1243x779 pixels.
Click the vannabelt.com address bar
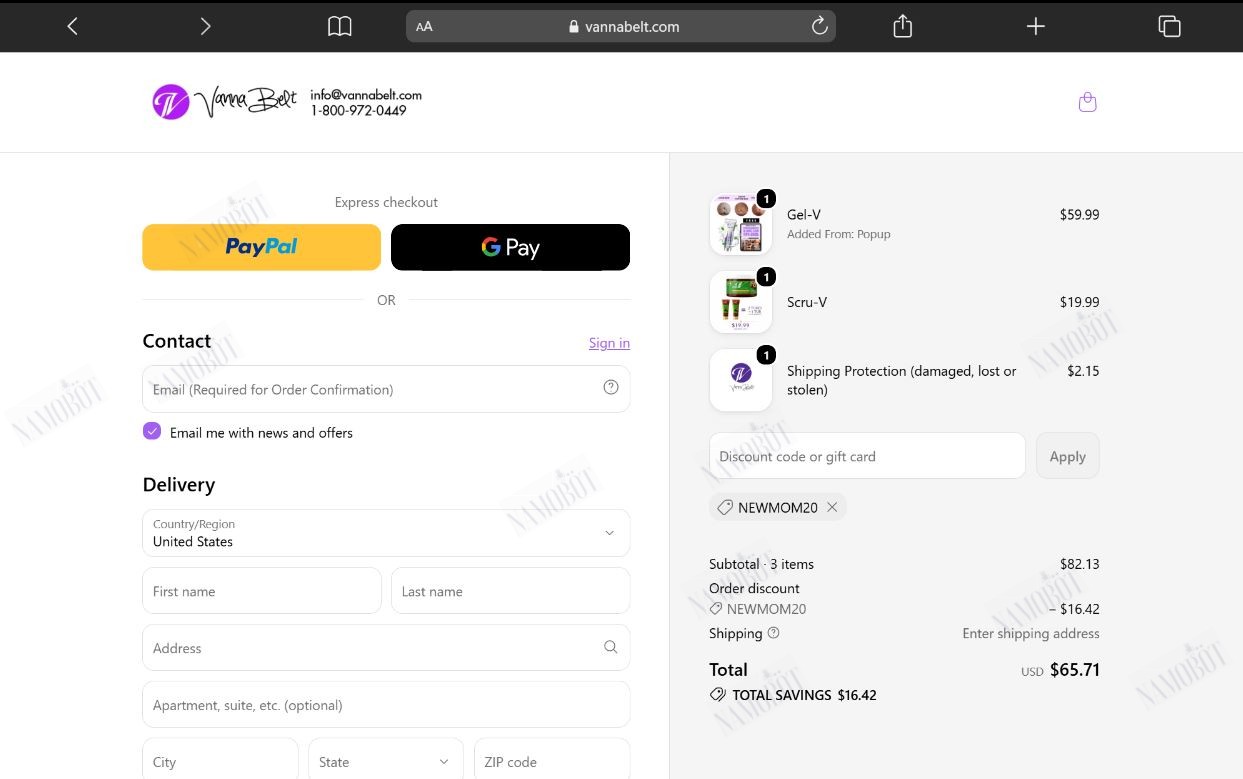(621, 27)
